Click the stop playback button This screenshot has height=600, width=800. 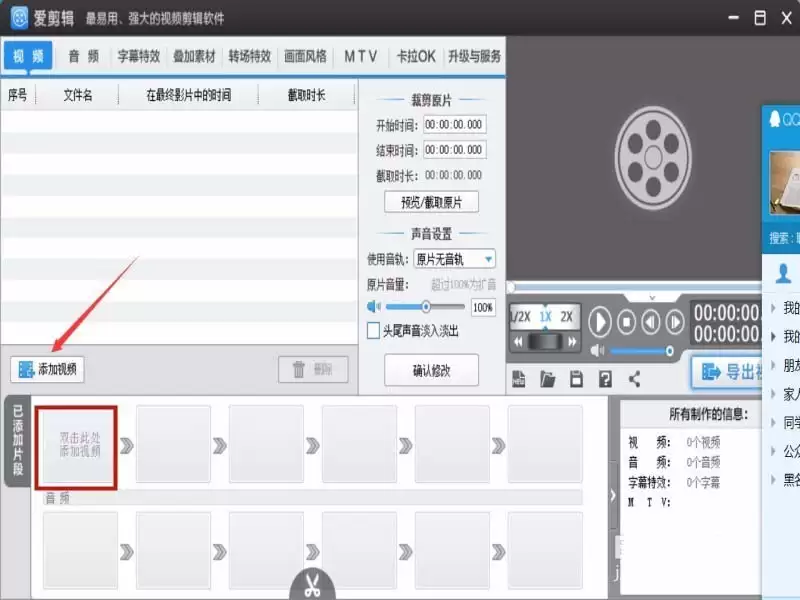626,322
